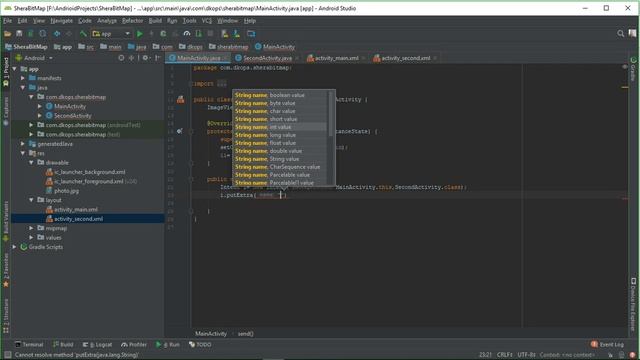Open the Terminal tool window

pyautogui.click(x=29, y=344)
